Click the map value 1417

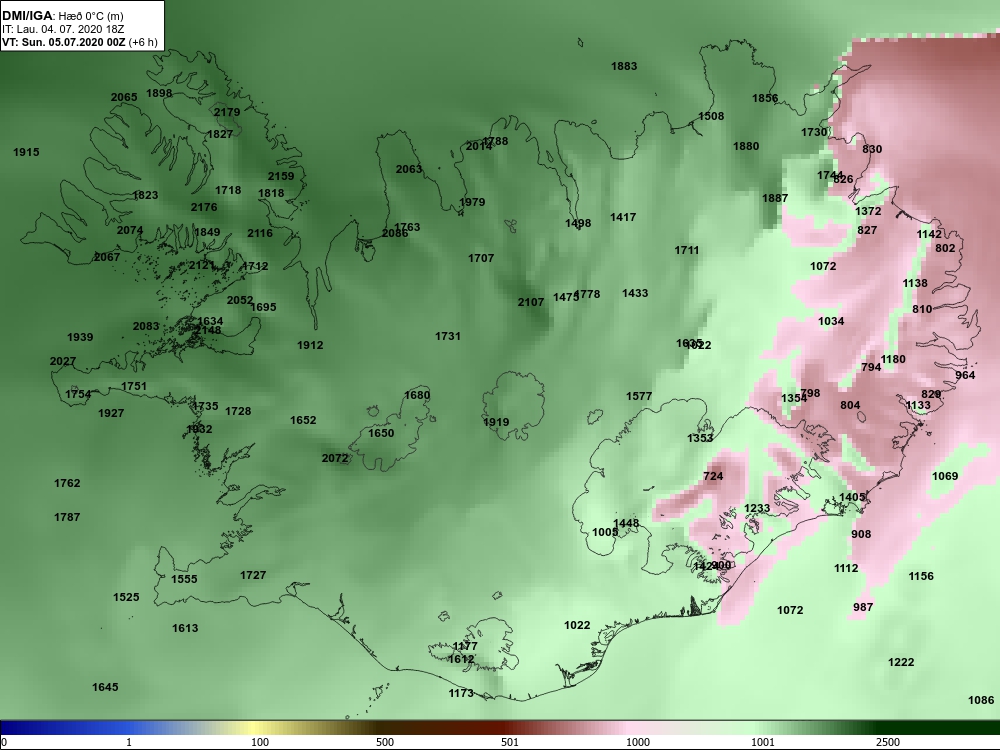(x=623, y=217)
